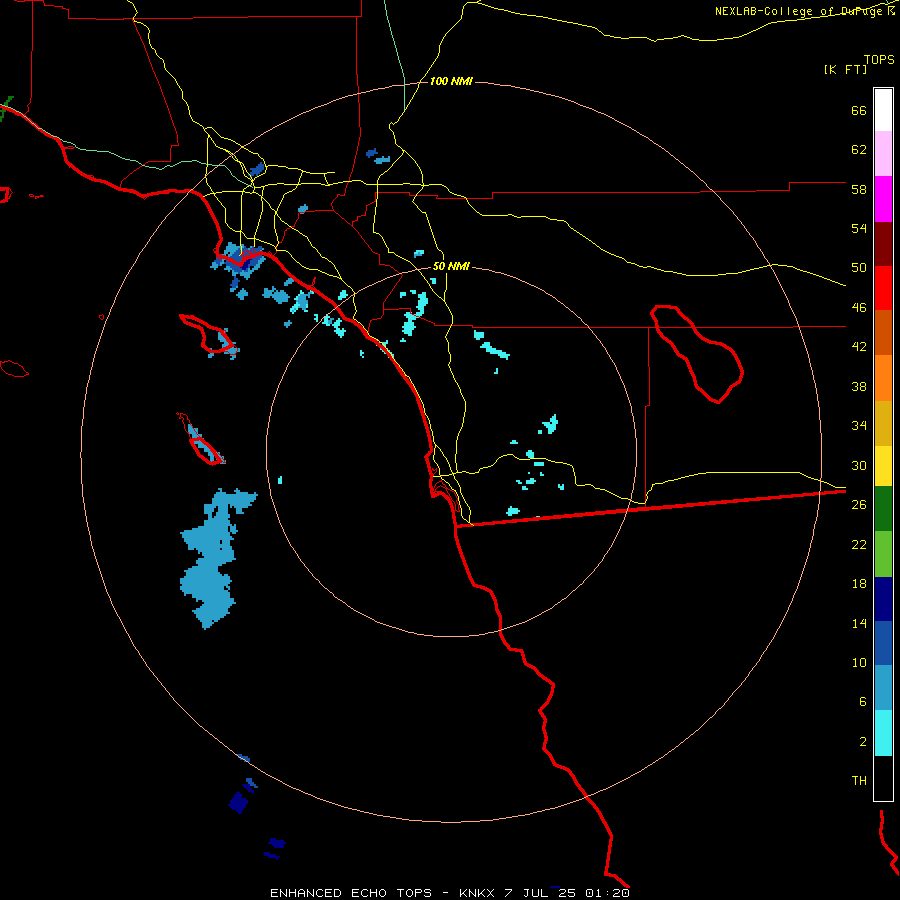Click the "30" legend value
This screenshot has width=900, height=900.
point(859,465)
